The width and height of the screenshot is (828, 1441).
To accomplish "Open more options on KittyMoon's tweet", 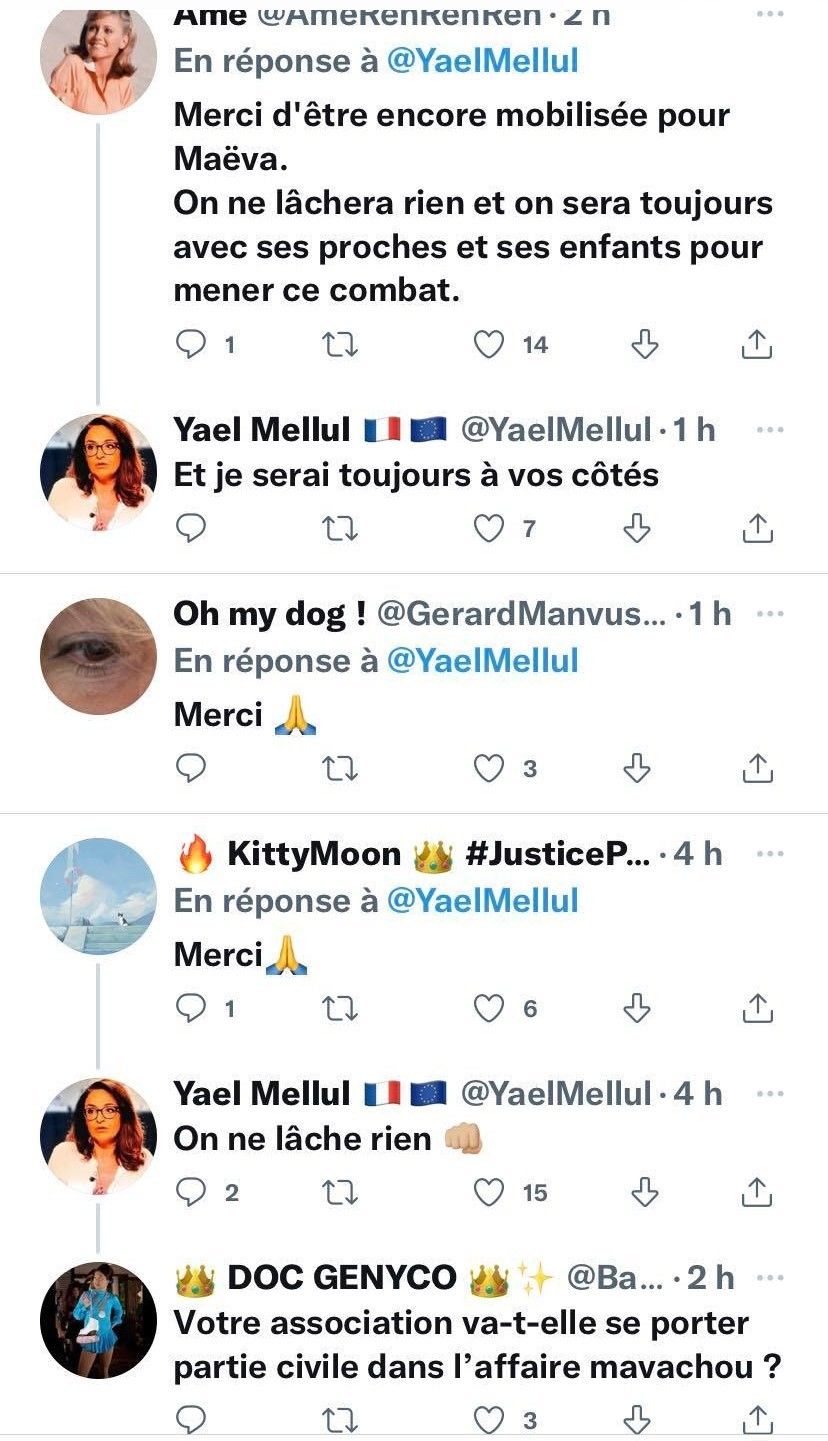I will 770,854.
